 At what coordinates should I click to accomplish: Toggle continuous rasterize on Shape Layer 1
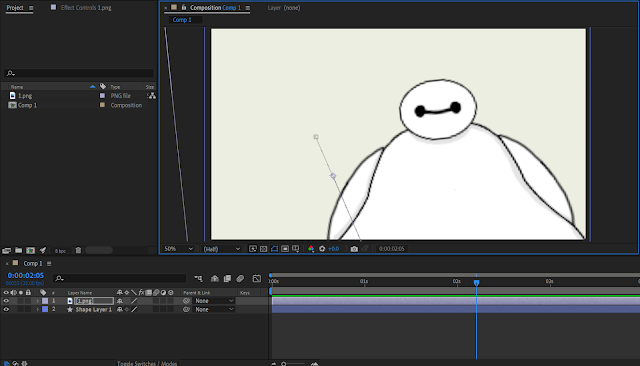coord(127,309)
